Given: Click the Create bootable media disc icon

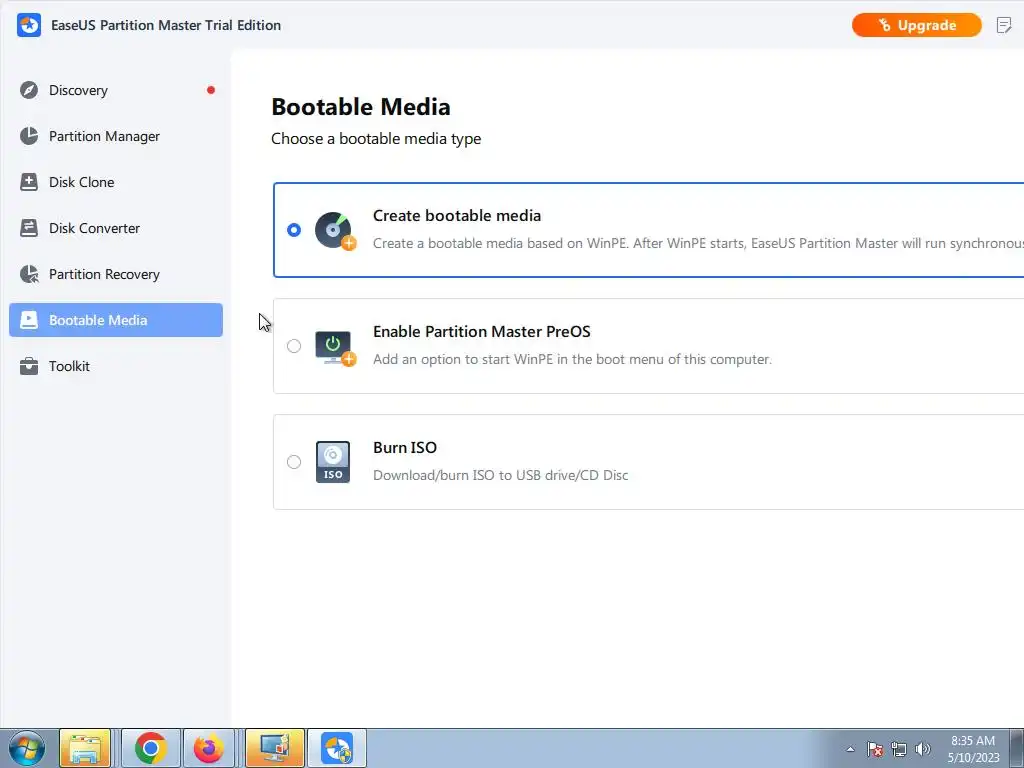Looking at the screenshot, I should 334,231.
